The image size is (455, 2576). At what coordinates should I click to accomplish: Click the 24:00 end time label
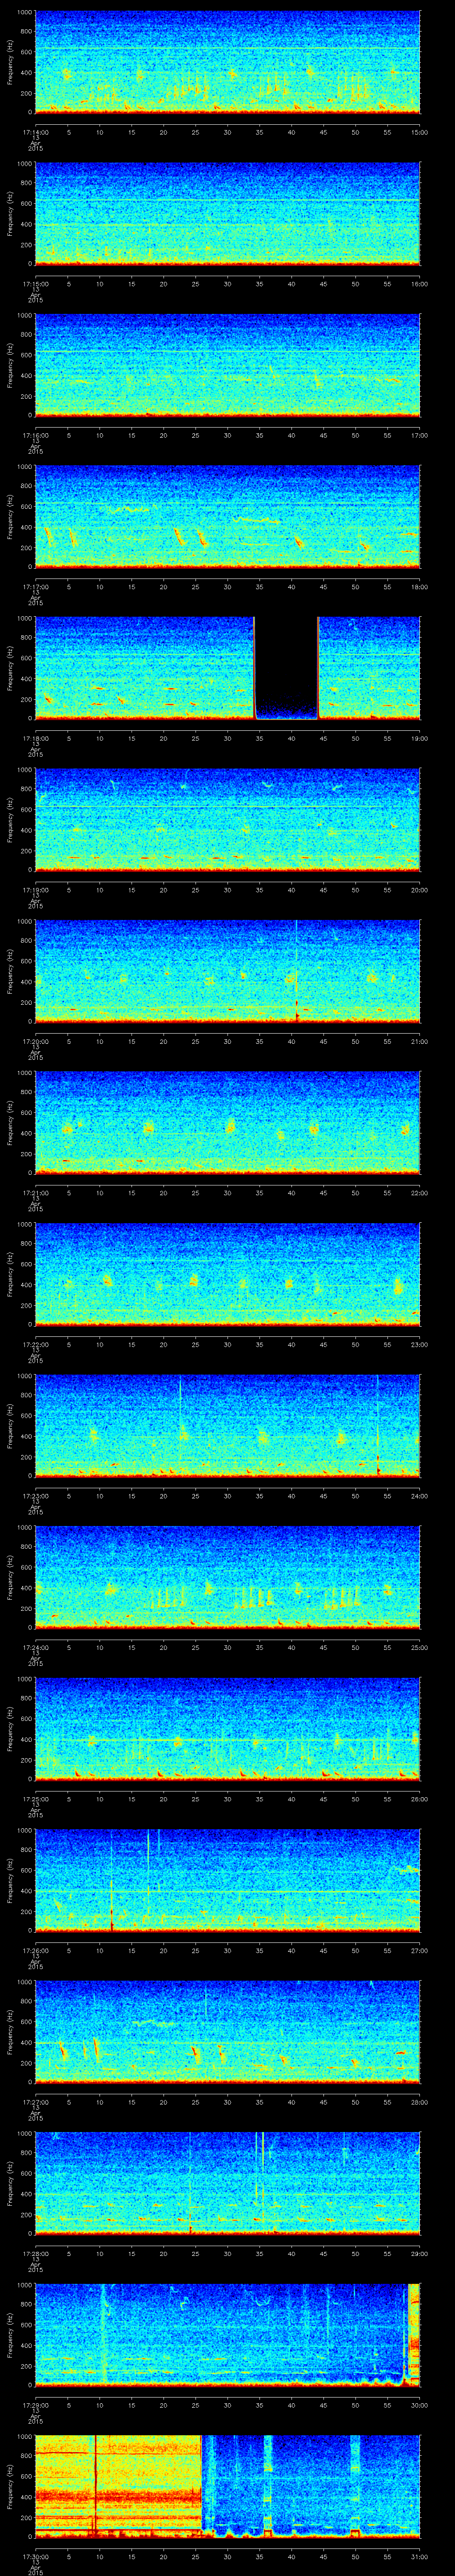point(419,1495)
